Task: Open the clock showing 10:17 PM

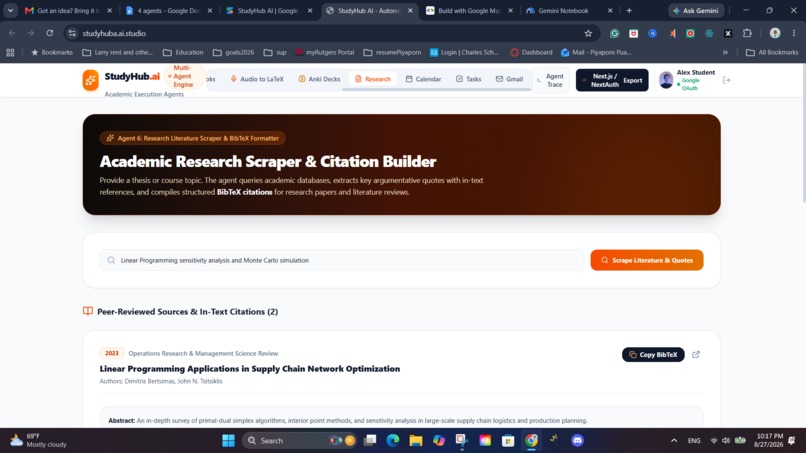Action: [x=769, y=441]
